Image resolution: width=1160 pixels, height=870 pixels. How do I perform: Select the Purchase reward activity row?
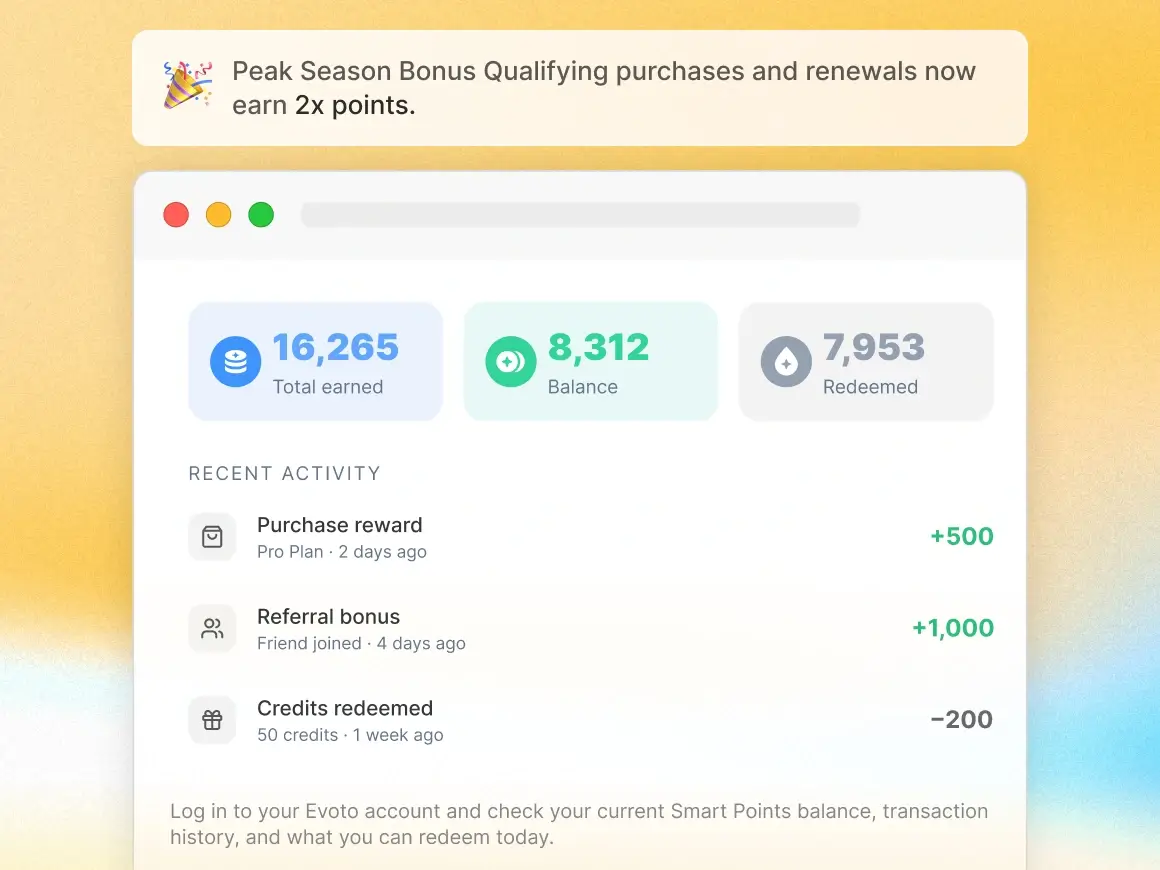click(x=591, y=537)
